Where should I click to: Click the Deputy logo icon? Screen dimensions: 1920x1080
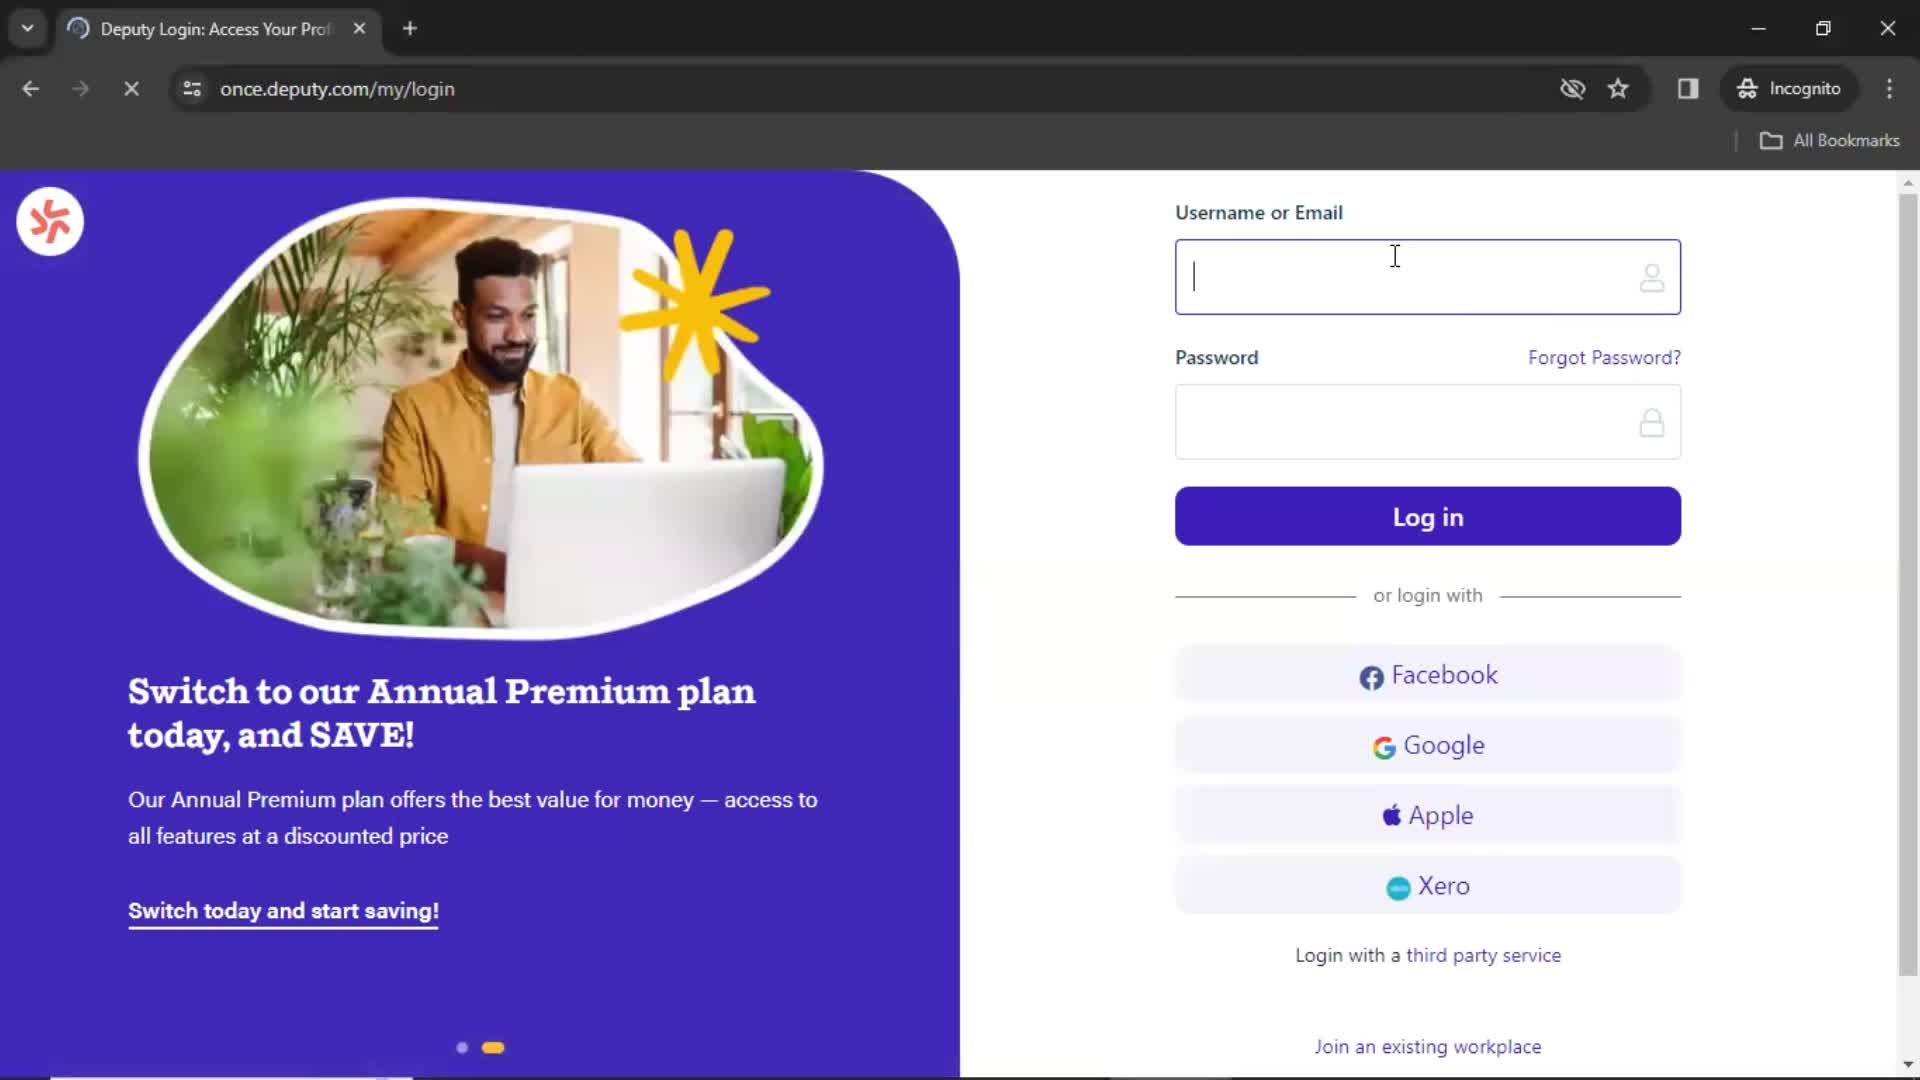pos(49,222)
